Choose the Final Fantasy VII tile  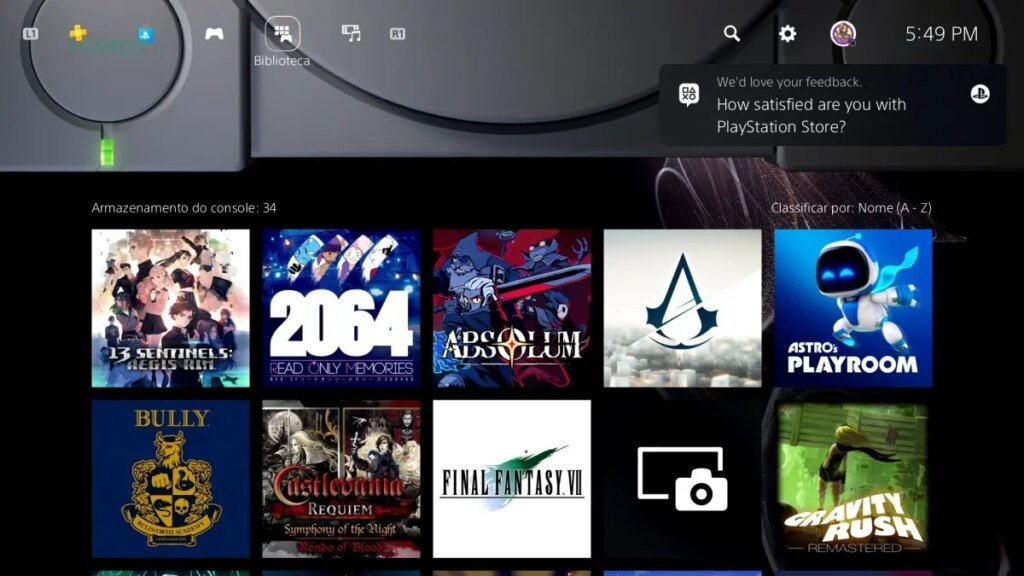pyautogui.click(x=512, y=479)
